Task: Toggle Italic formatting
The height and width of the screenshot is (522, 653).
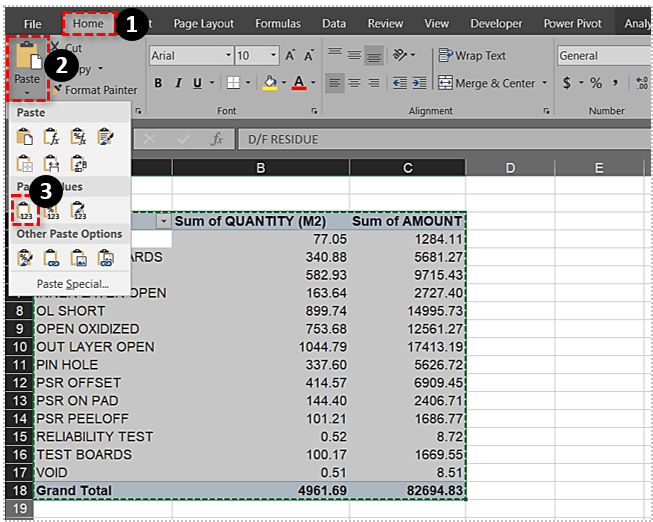Action: click(x=180, y=83)
